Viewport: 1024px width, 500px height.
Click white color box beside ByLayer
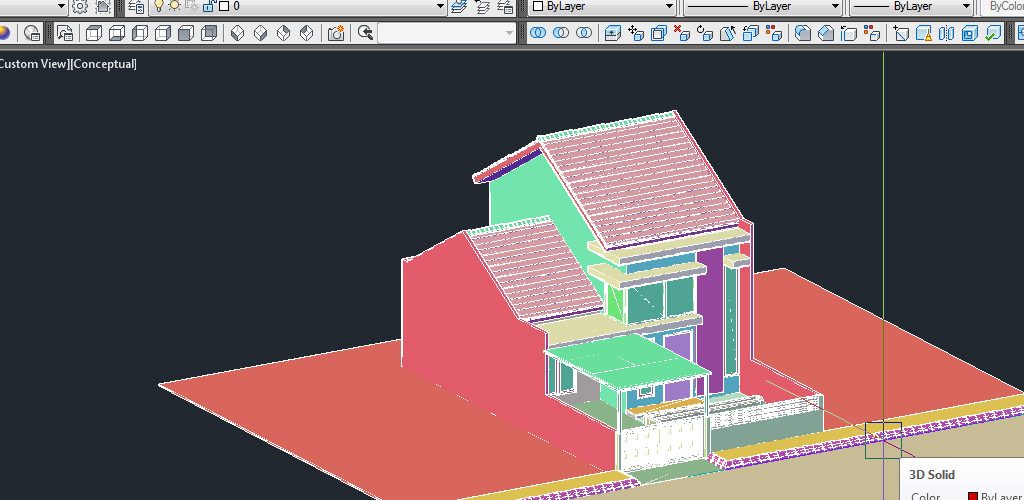(538, 7)
